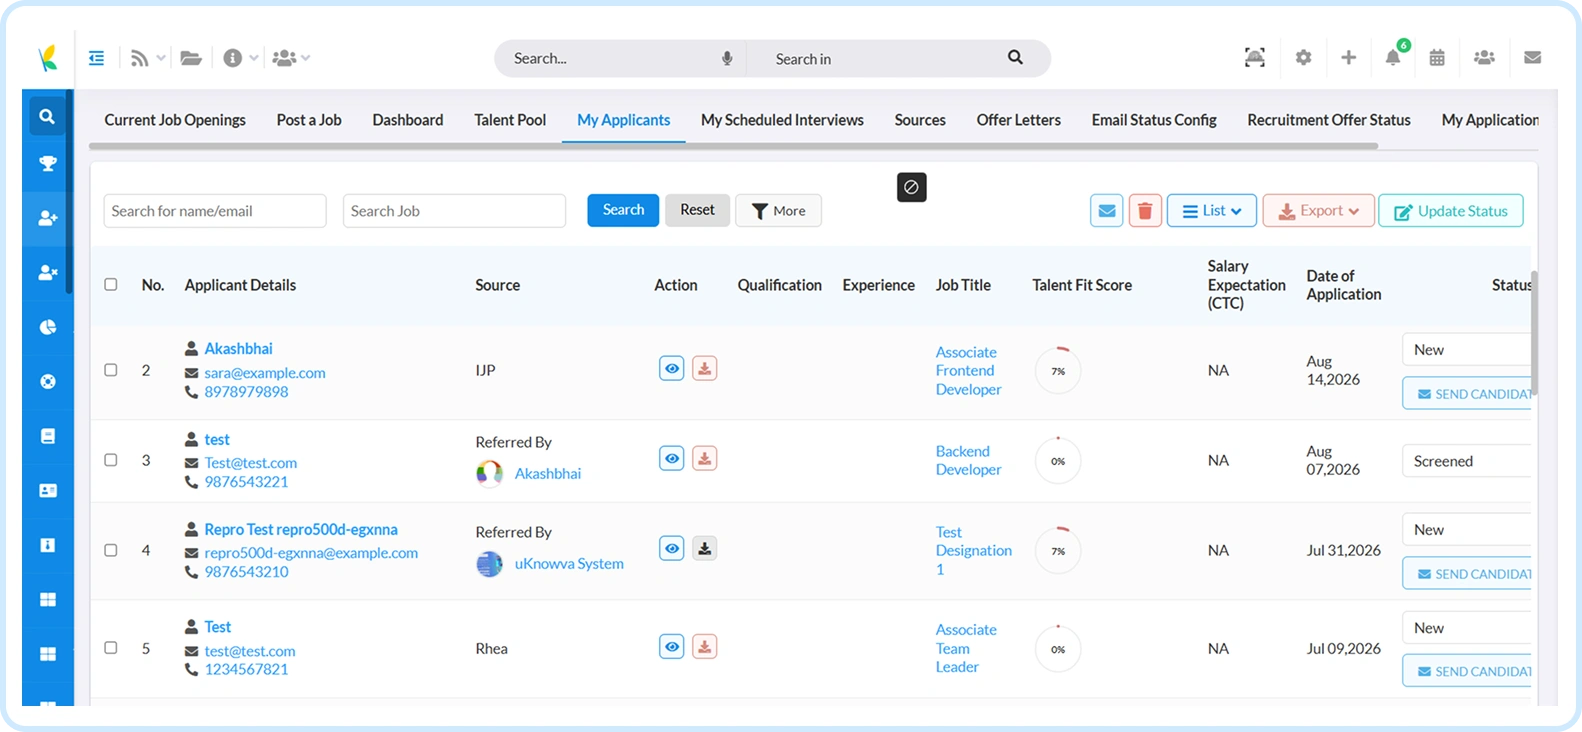Open the folder icon in top bar
Screen dimensions: 1582x732
click(191, 58)
